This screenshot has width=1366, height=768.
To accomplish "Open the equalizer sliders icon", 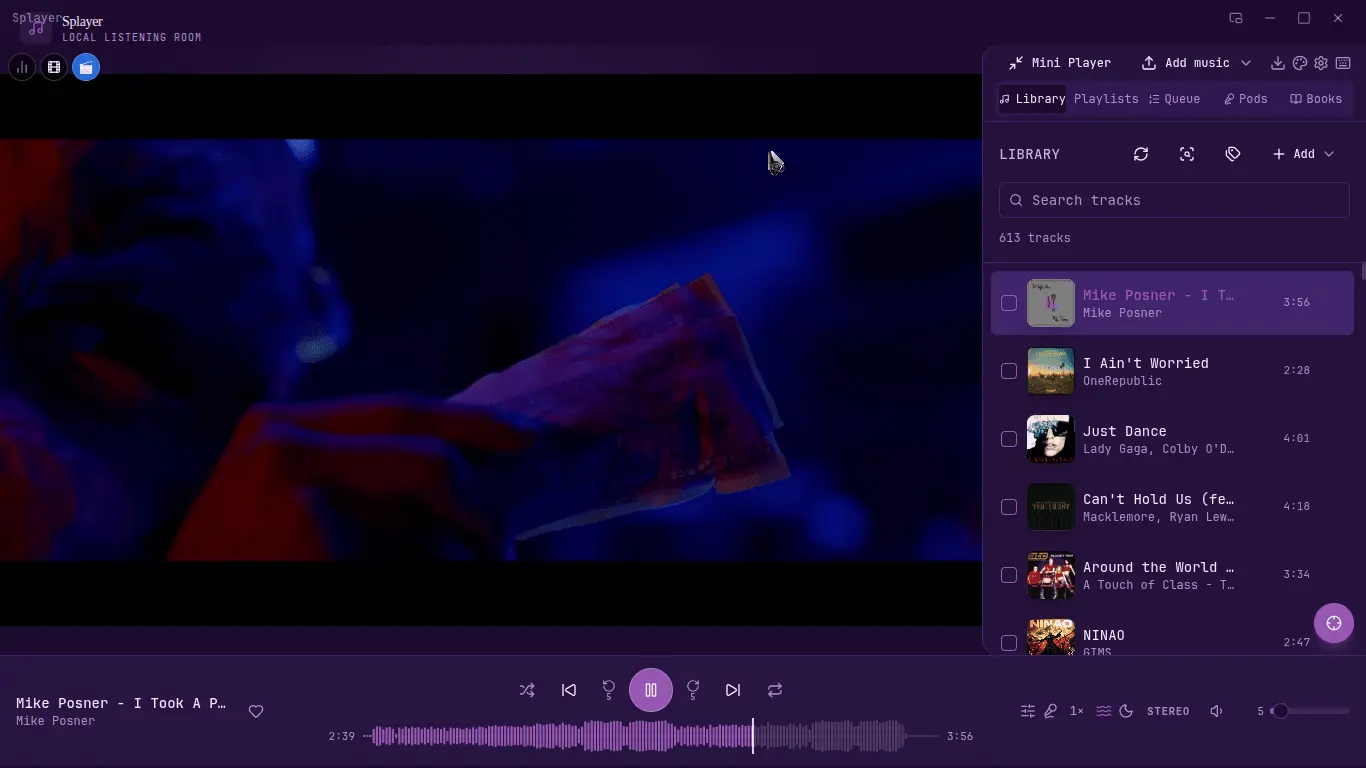I will click(1028, 711).
